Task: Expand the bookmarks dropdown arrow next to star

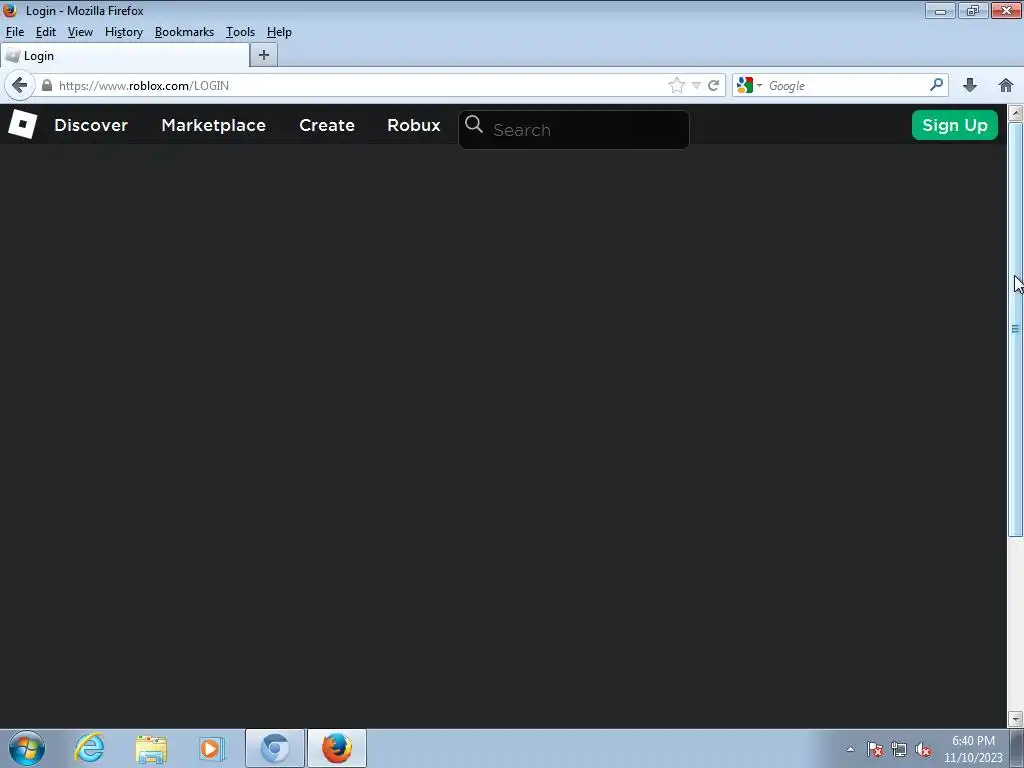Action: tap(696, 86)
